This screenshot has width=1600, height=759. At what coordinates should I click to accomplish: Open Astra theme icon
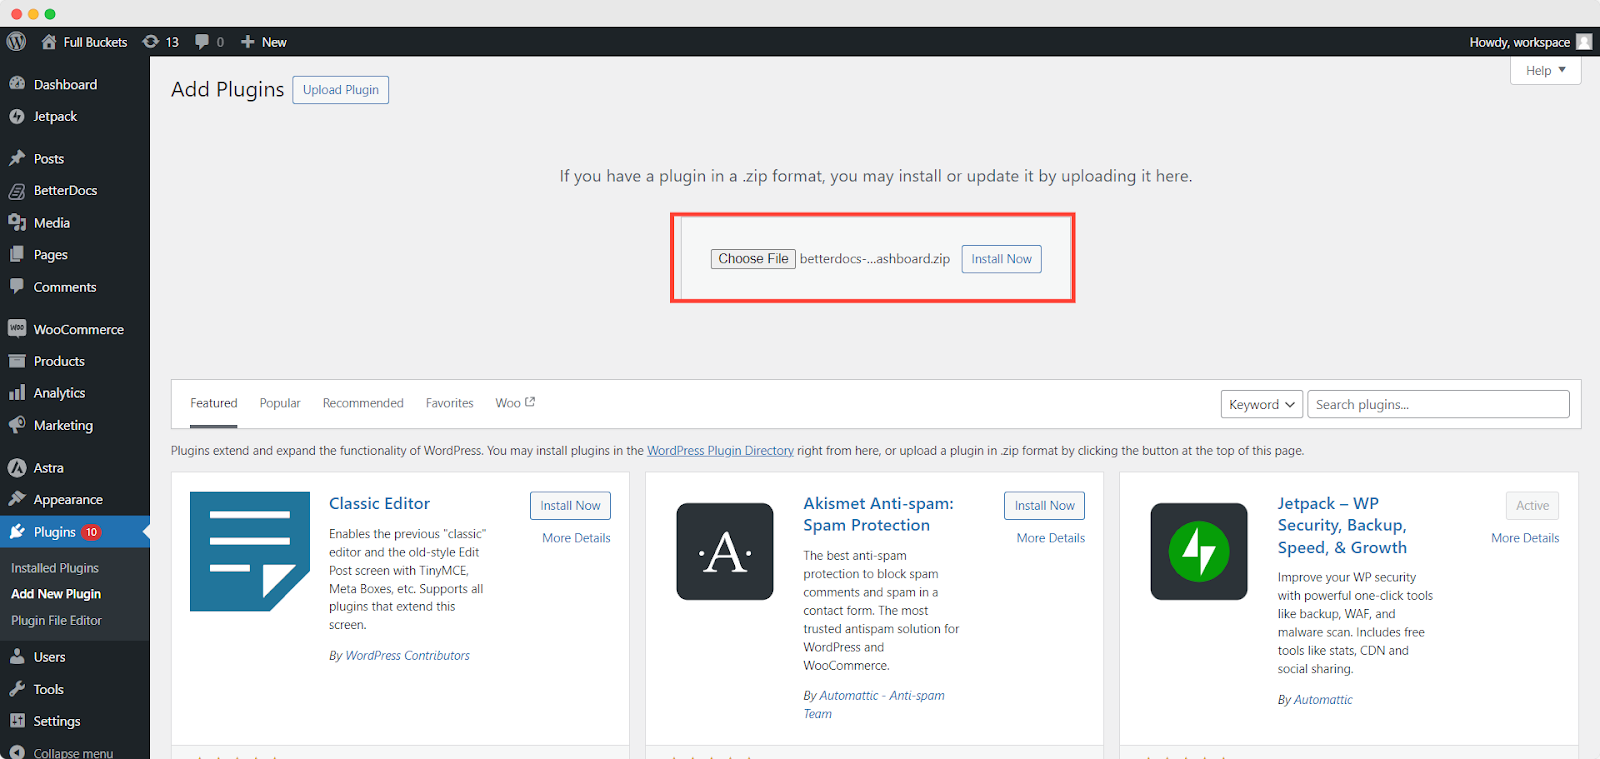coord(17,467)
